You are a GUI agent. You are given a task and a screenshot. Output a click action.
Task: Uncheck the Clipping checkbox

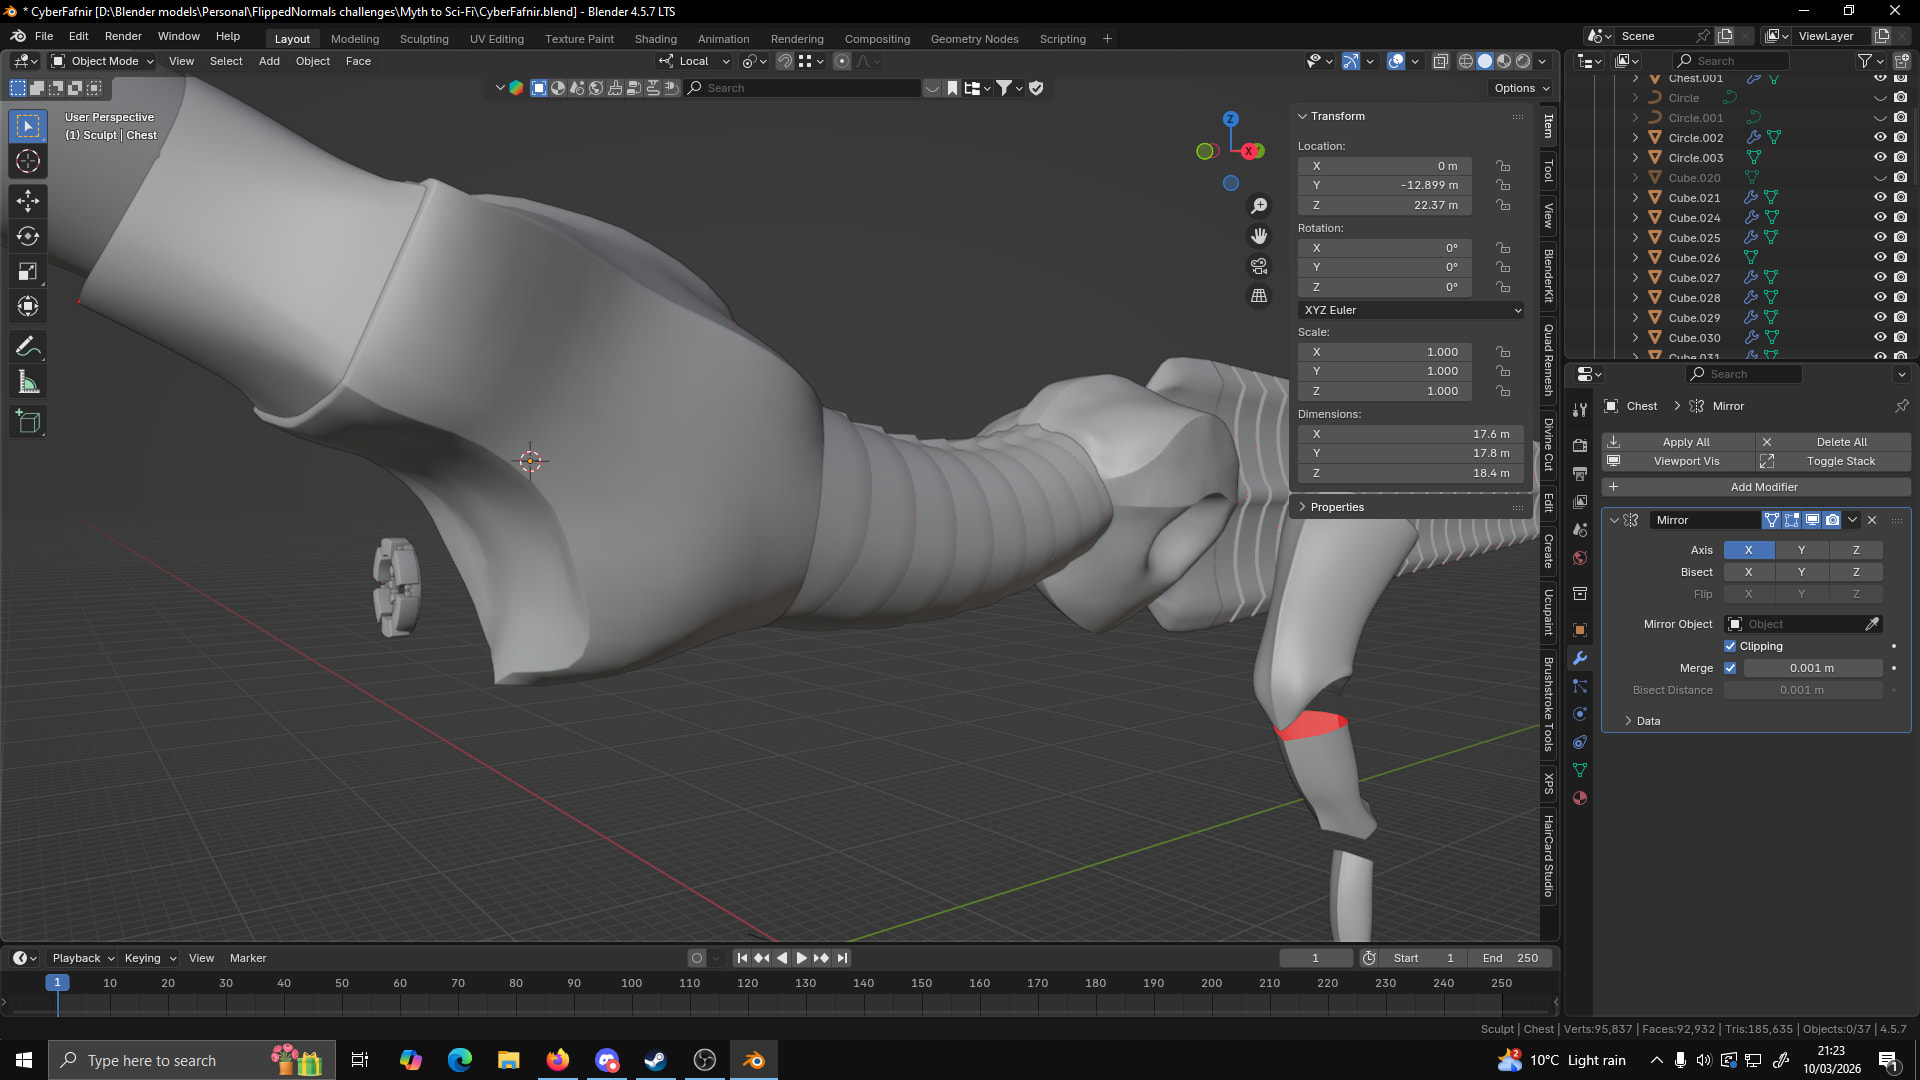1730,646
